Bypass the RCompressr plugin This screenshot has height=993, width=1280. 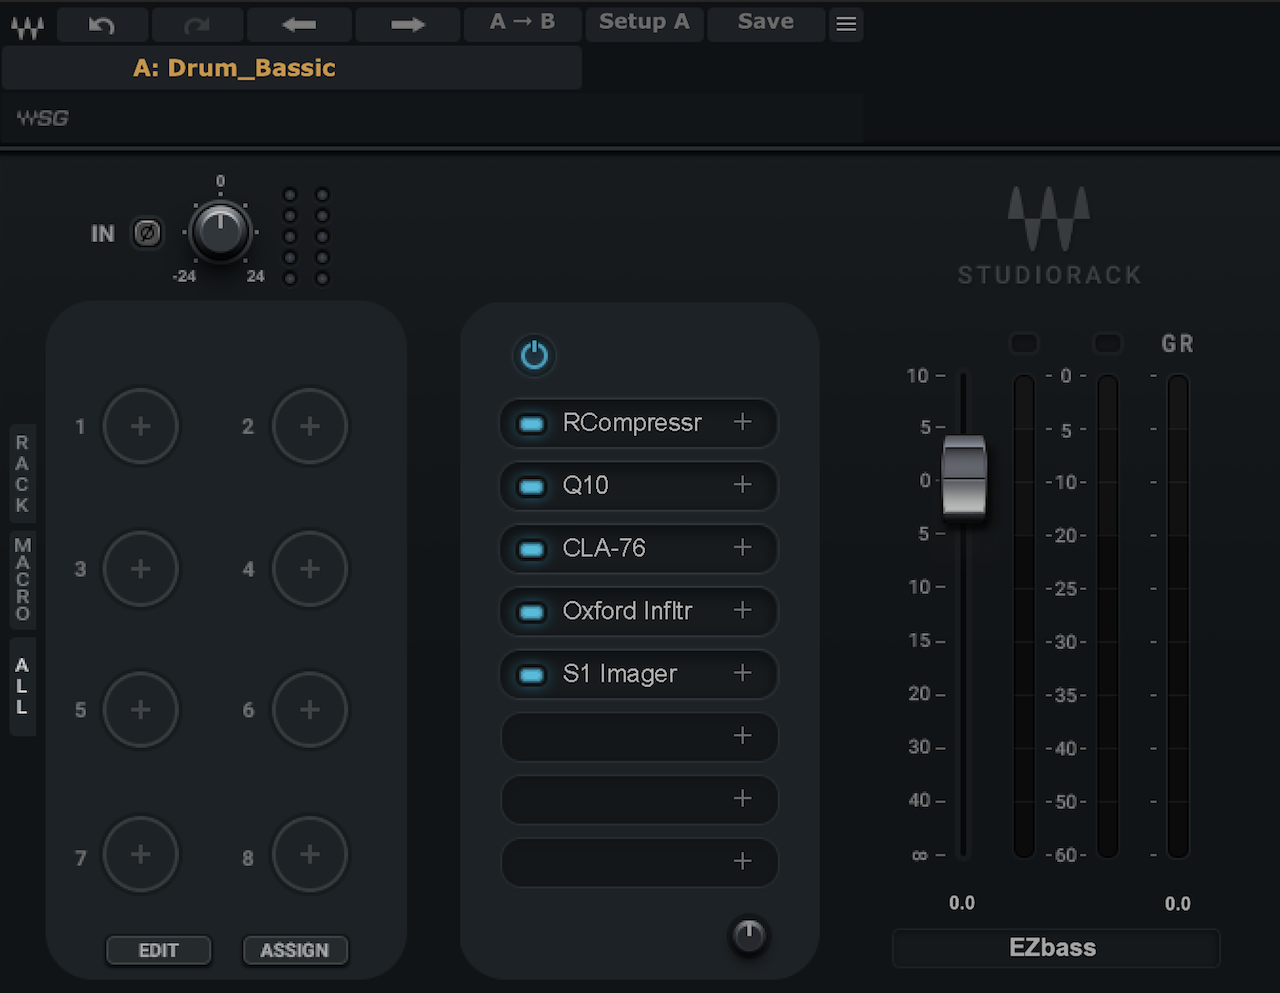click(x=532, y=424)
